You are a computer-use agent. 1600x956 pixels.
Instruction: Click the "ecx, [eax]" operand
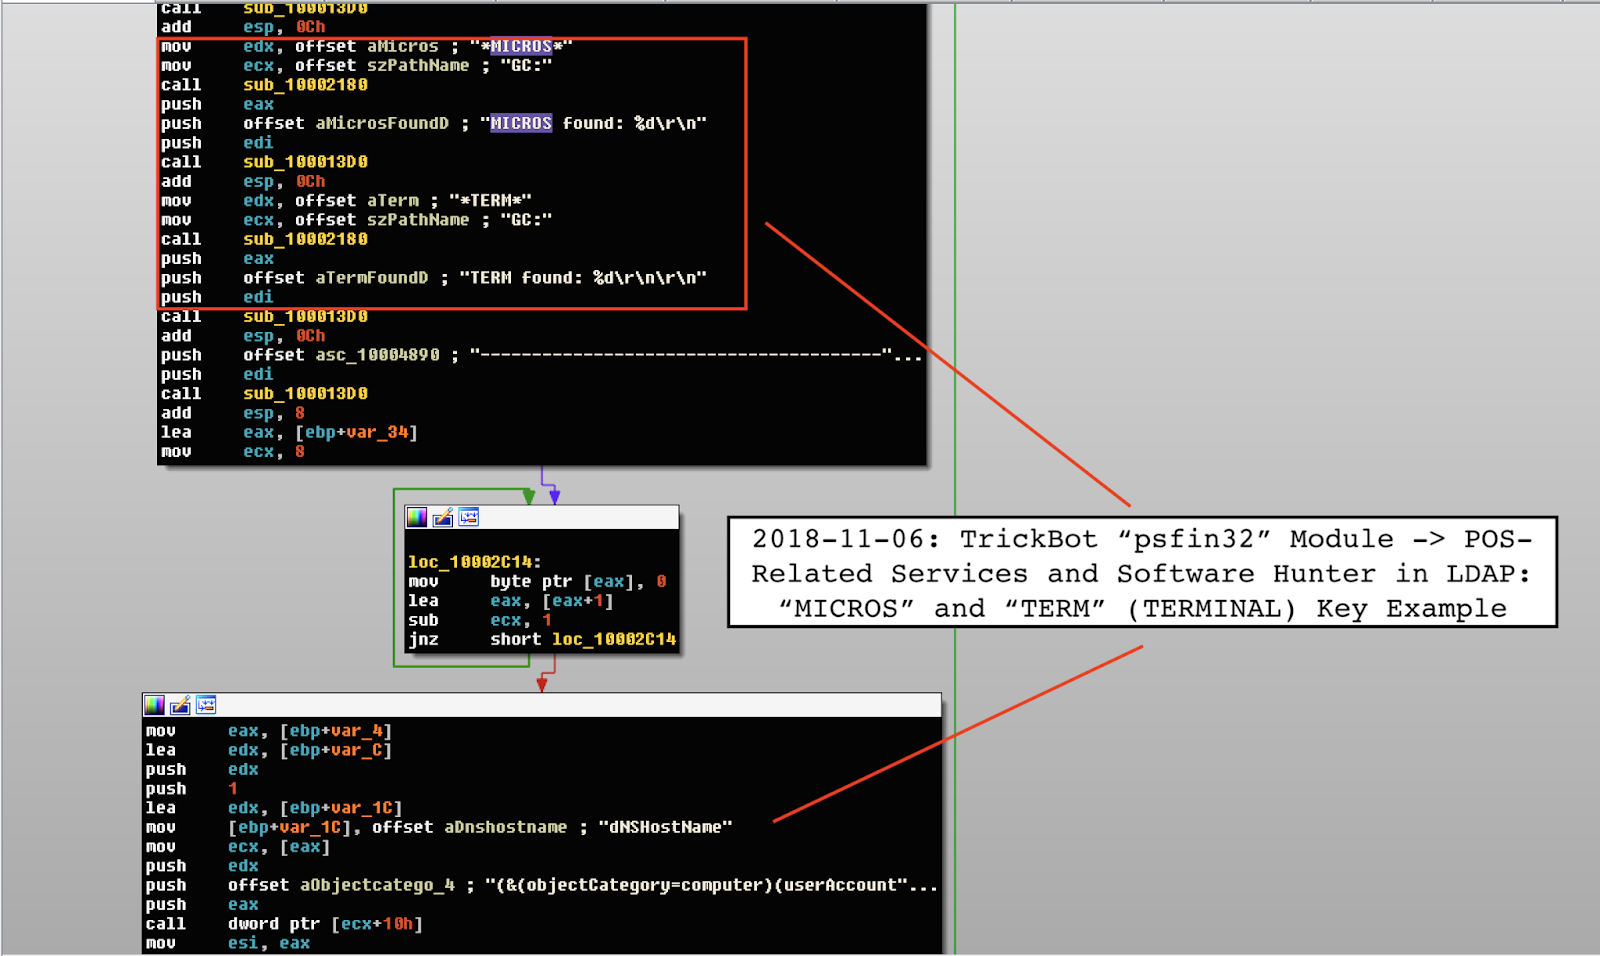pyautogui.click(x=279, y=847)
